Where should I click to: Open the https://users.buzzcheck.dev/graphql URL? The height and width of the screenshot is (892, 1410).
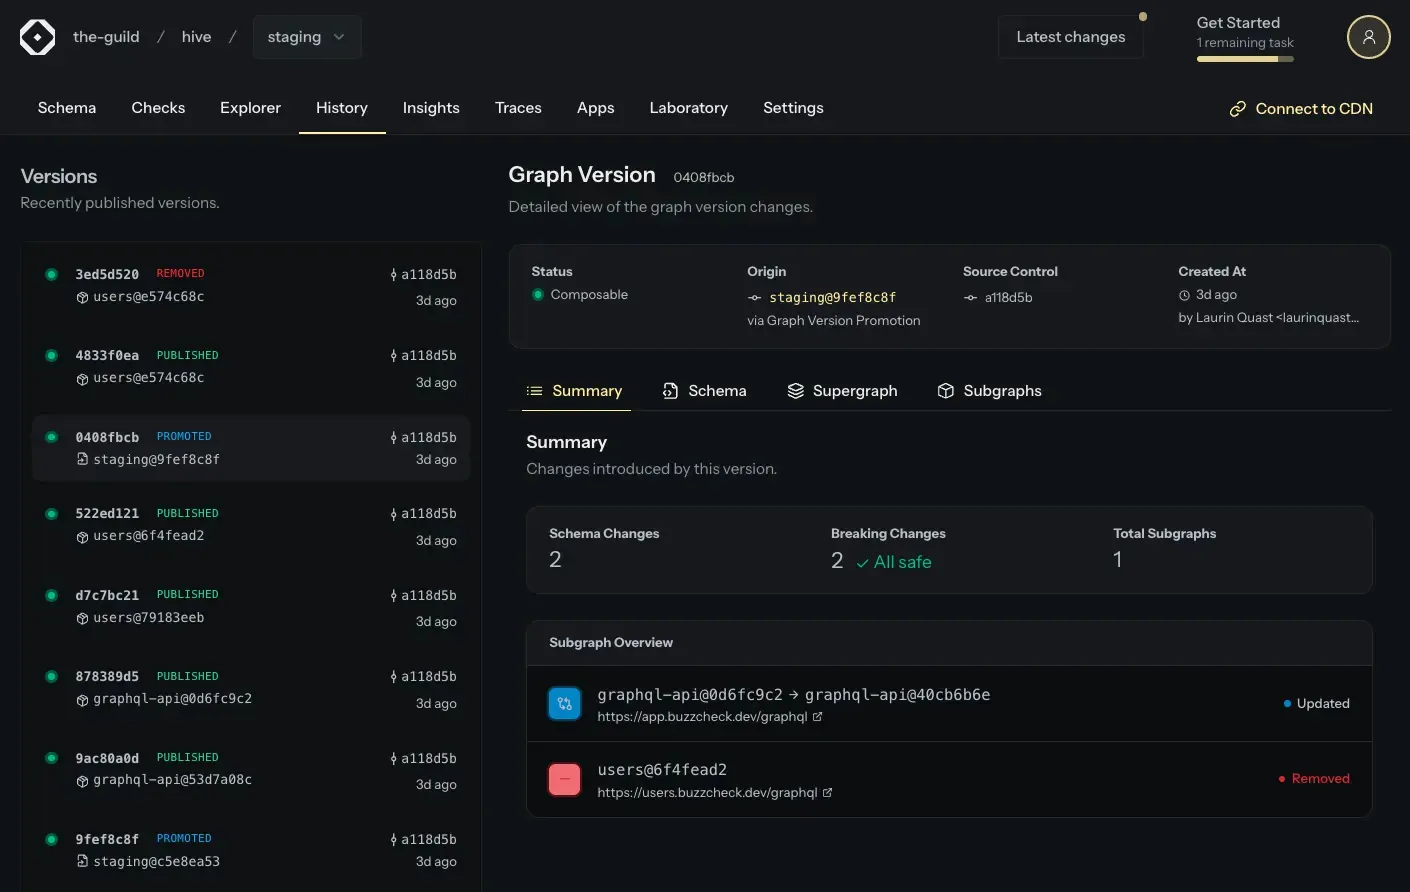(x=707, y=793)
